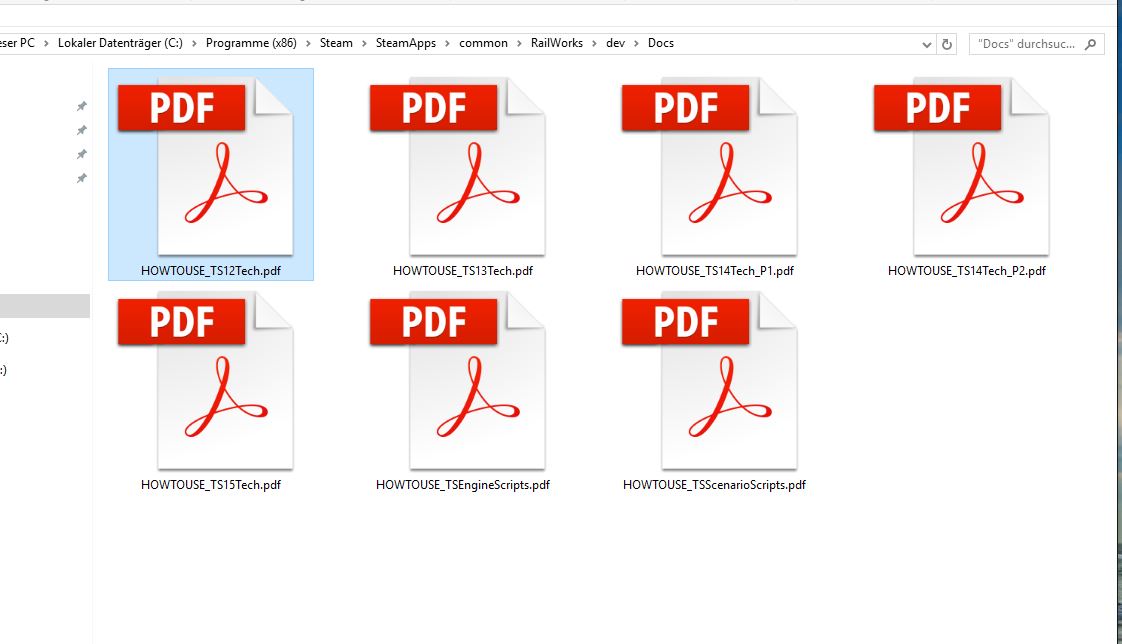Image resolution: width=1122 pixels, height=644 pixels.
Task: Expand chevron after RailWorks breadcrumb
Action: [x=595, y=43]
